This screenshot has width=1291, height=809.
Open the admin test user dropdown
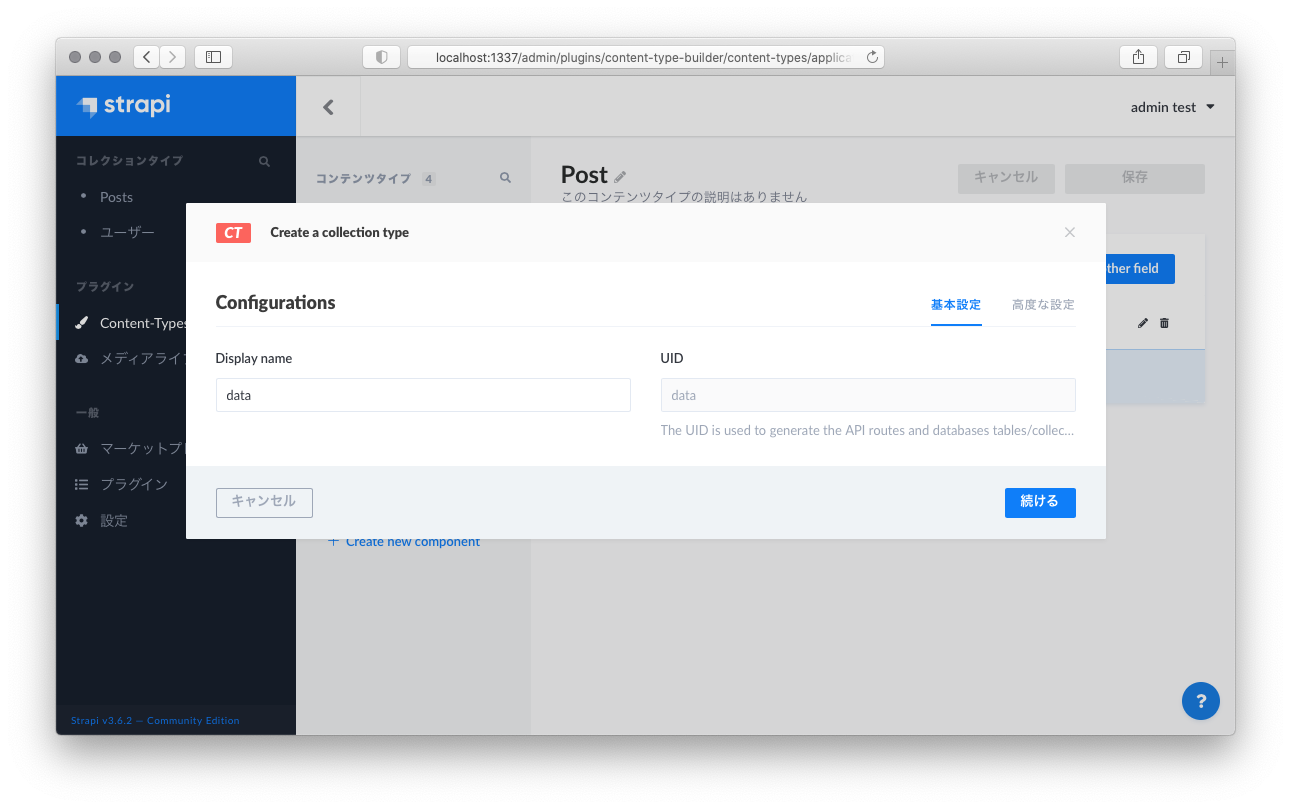click(x=1172, y=107)
